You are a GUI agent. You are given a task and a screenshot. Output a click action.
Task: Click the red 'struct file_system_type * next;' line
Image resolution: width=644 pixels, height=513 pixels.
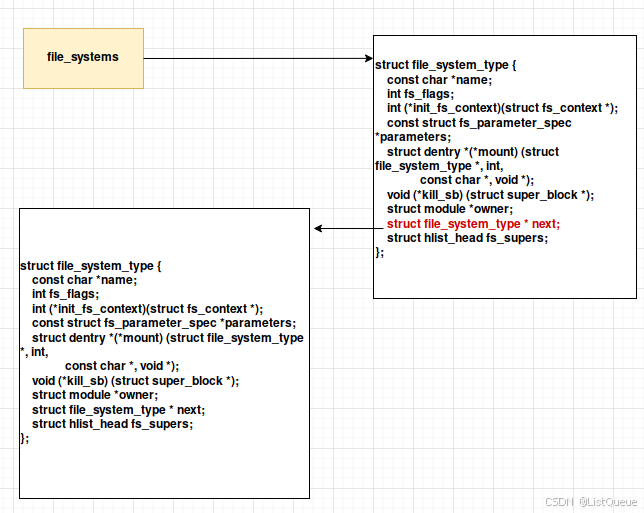[473, 224]
